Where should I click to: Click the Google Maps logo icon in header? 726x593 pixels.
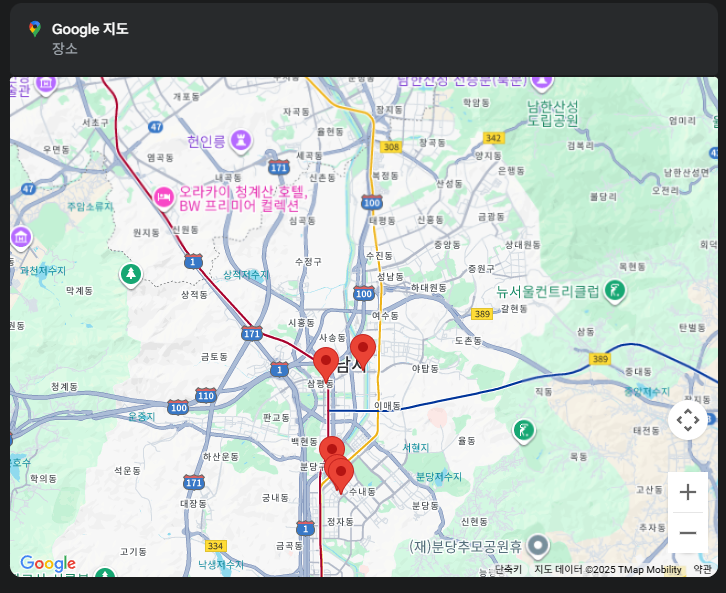pos(35,29)
